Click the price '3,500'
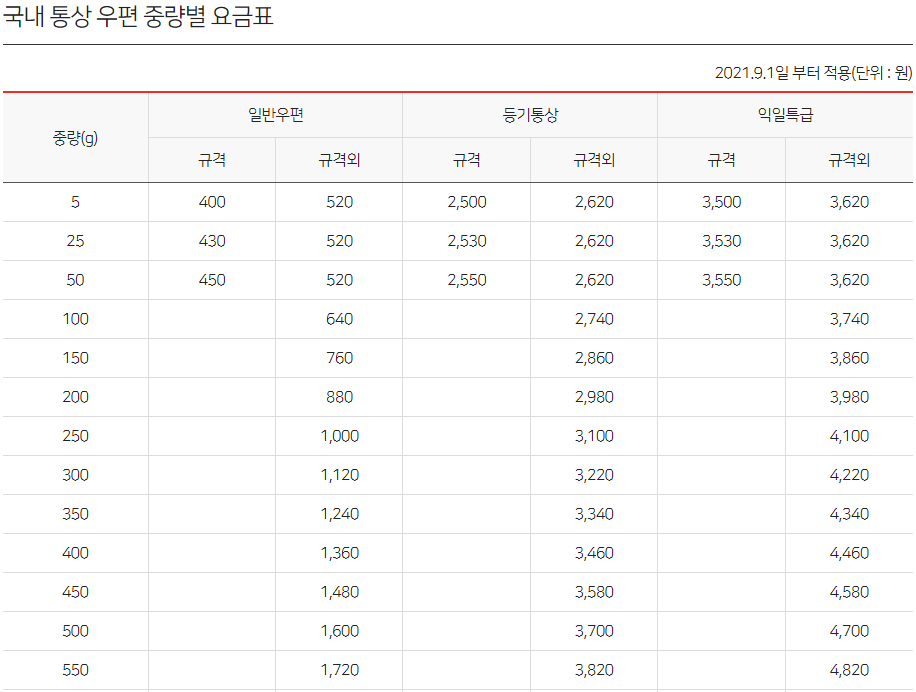Viewport: 916px width, 692px height. click(x=721, y=202)
